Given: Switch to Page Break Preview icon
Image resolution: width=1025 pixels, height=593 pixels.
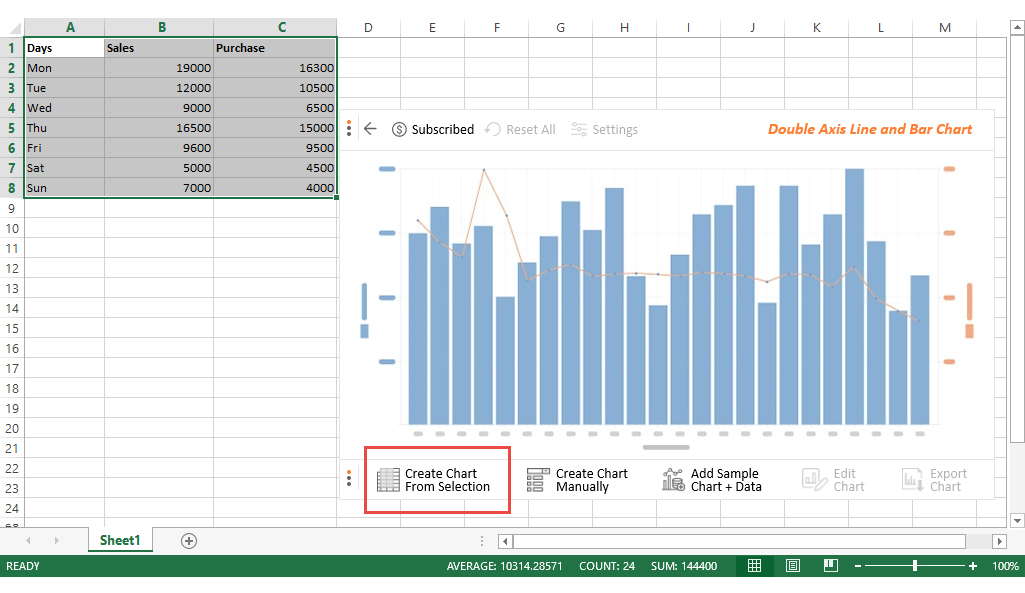Looking at the screenshot, I should pos(831,566).
